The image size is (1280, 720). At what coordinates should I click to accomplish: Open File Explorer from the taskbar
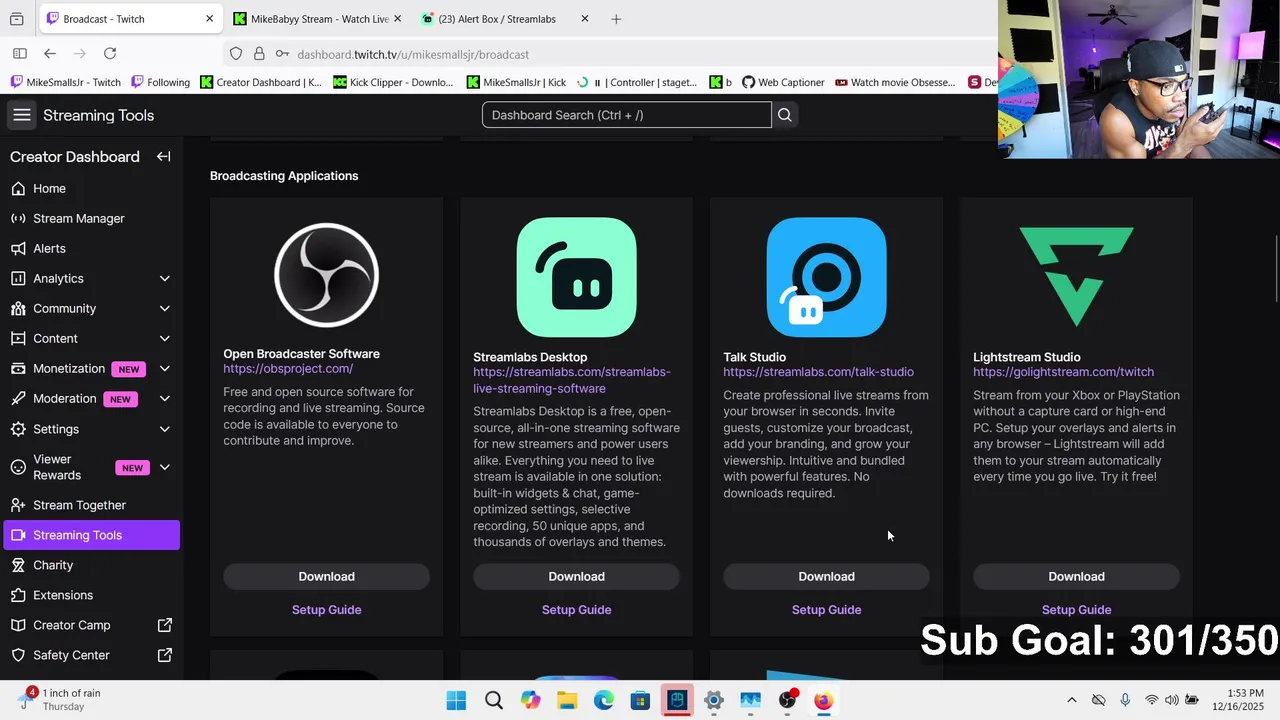(x=567, y=701)
